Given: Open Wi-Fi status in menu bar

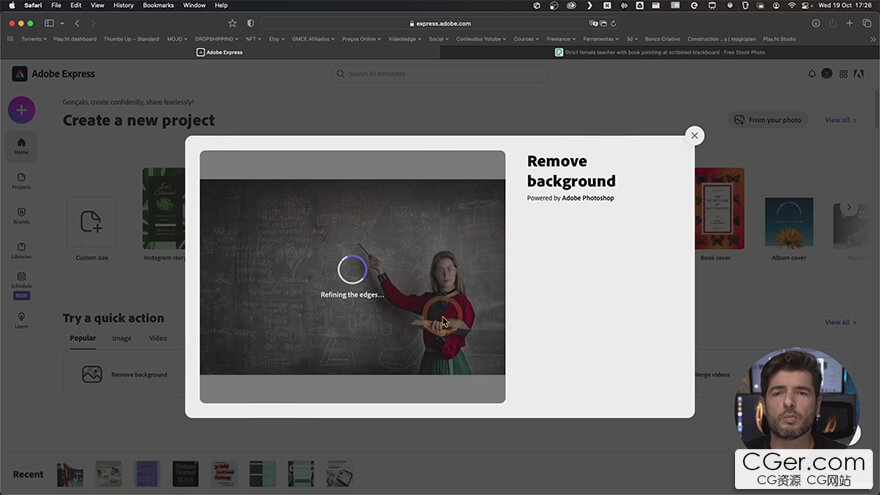Looking at the screenshot, I should 791,5.
